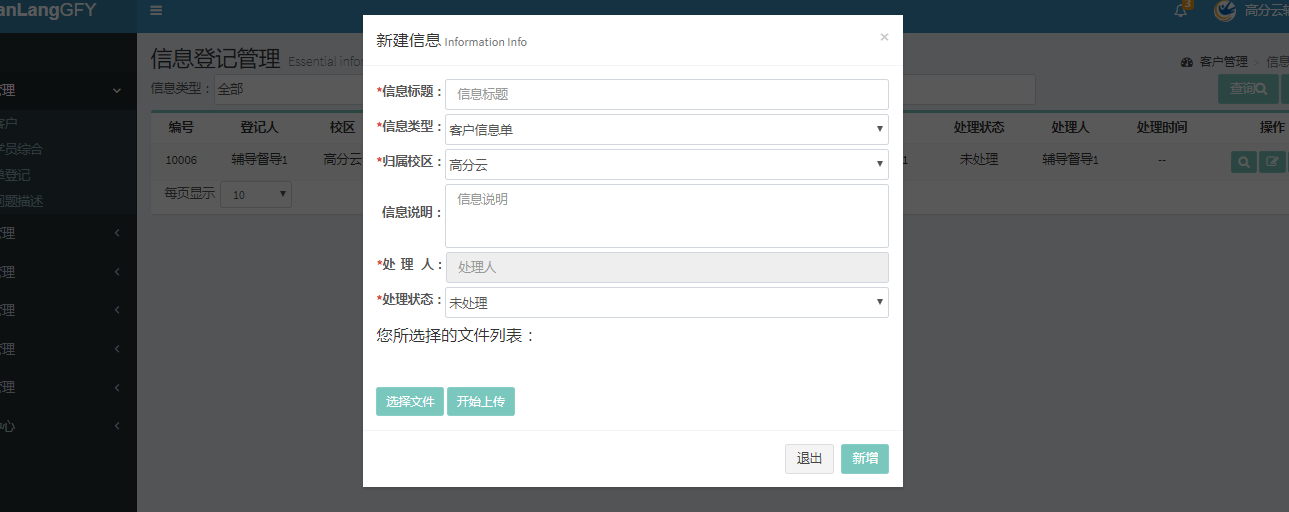This screenshot has width=1289, height=512.
Task: Click the 选择文件 button
Action: click(410, 401)
